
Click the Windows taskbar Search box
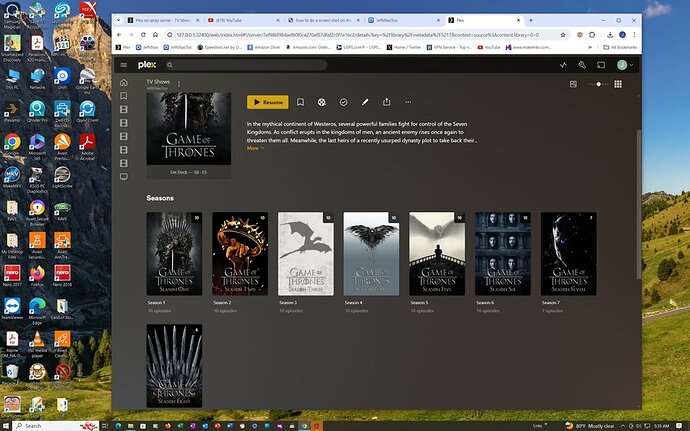[x=56, y=426]
